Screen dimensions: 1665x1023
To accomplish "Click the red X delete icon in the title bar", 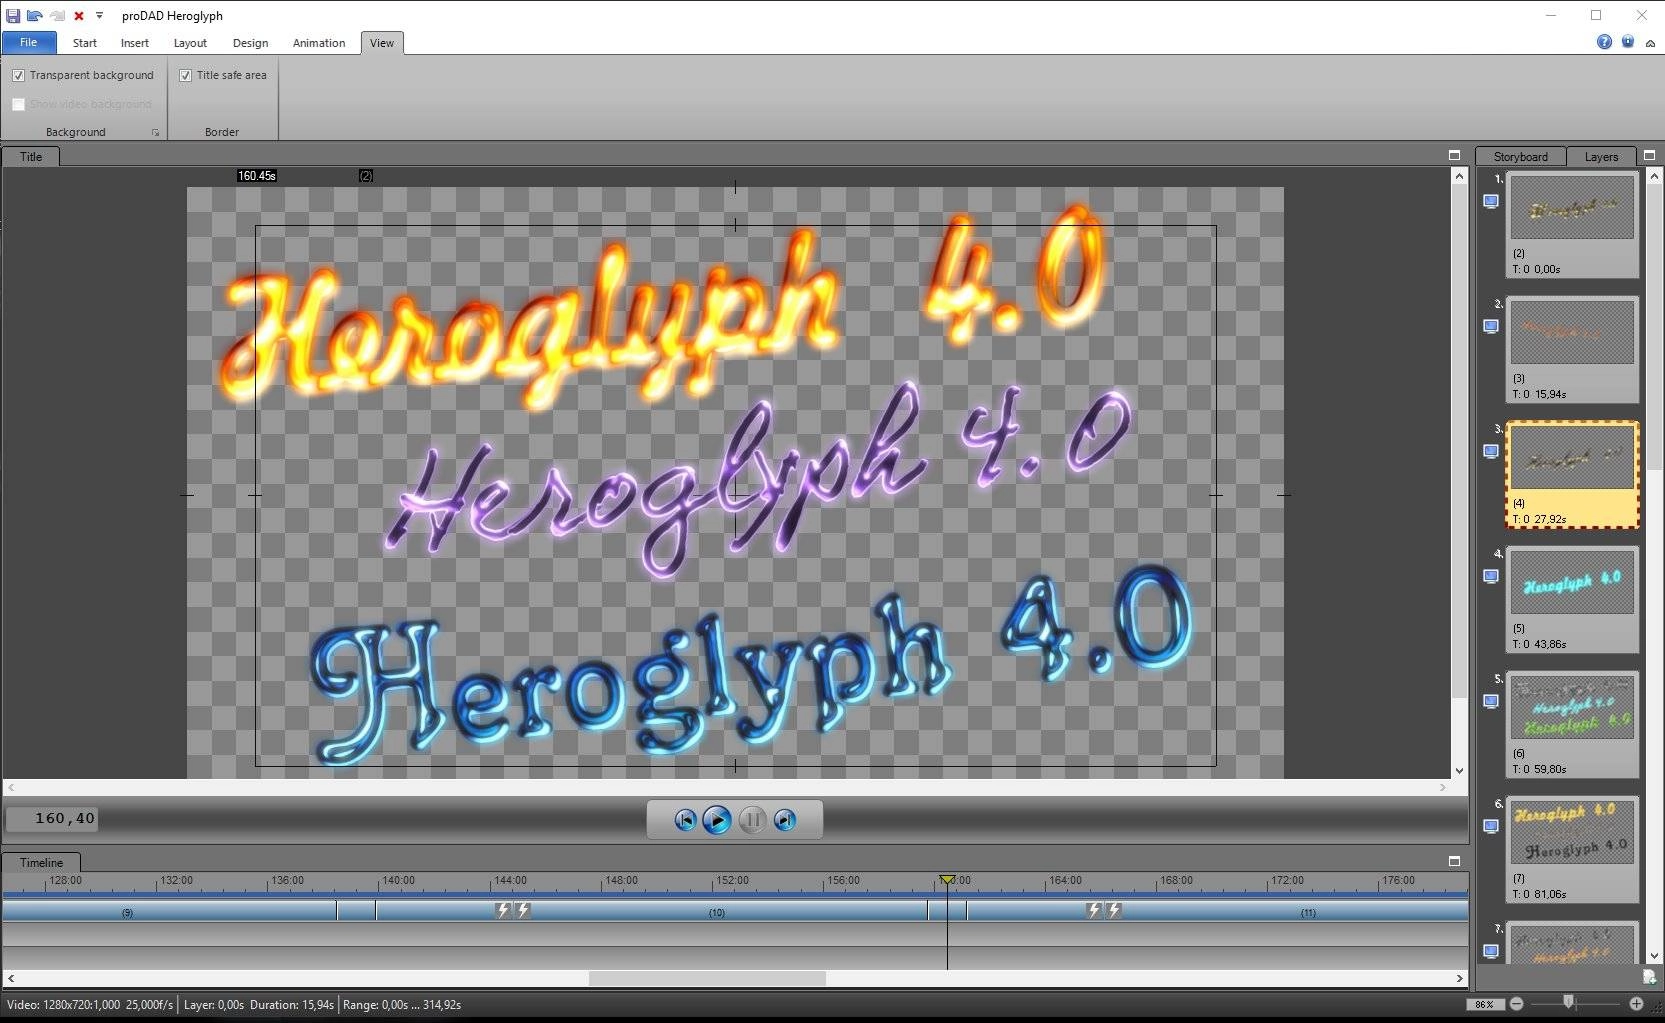I will (x=79, y=16).
